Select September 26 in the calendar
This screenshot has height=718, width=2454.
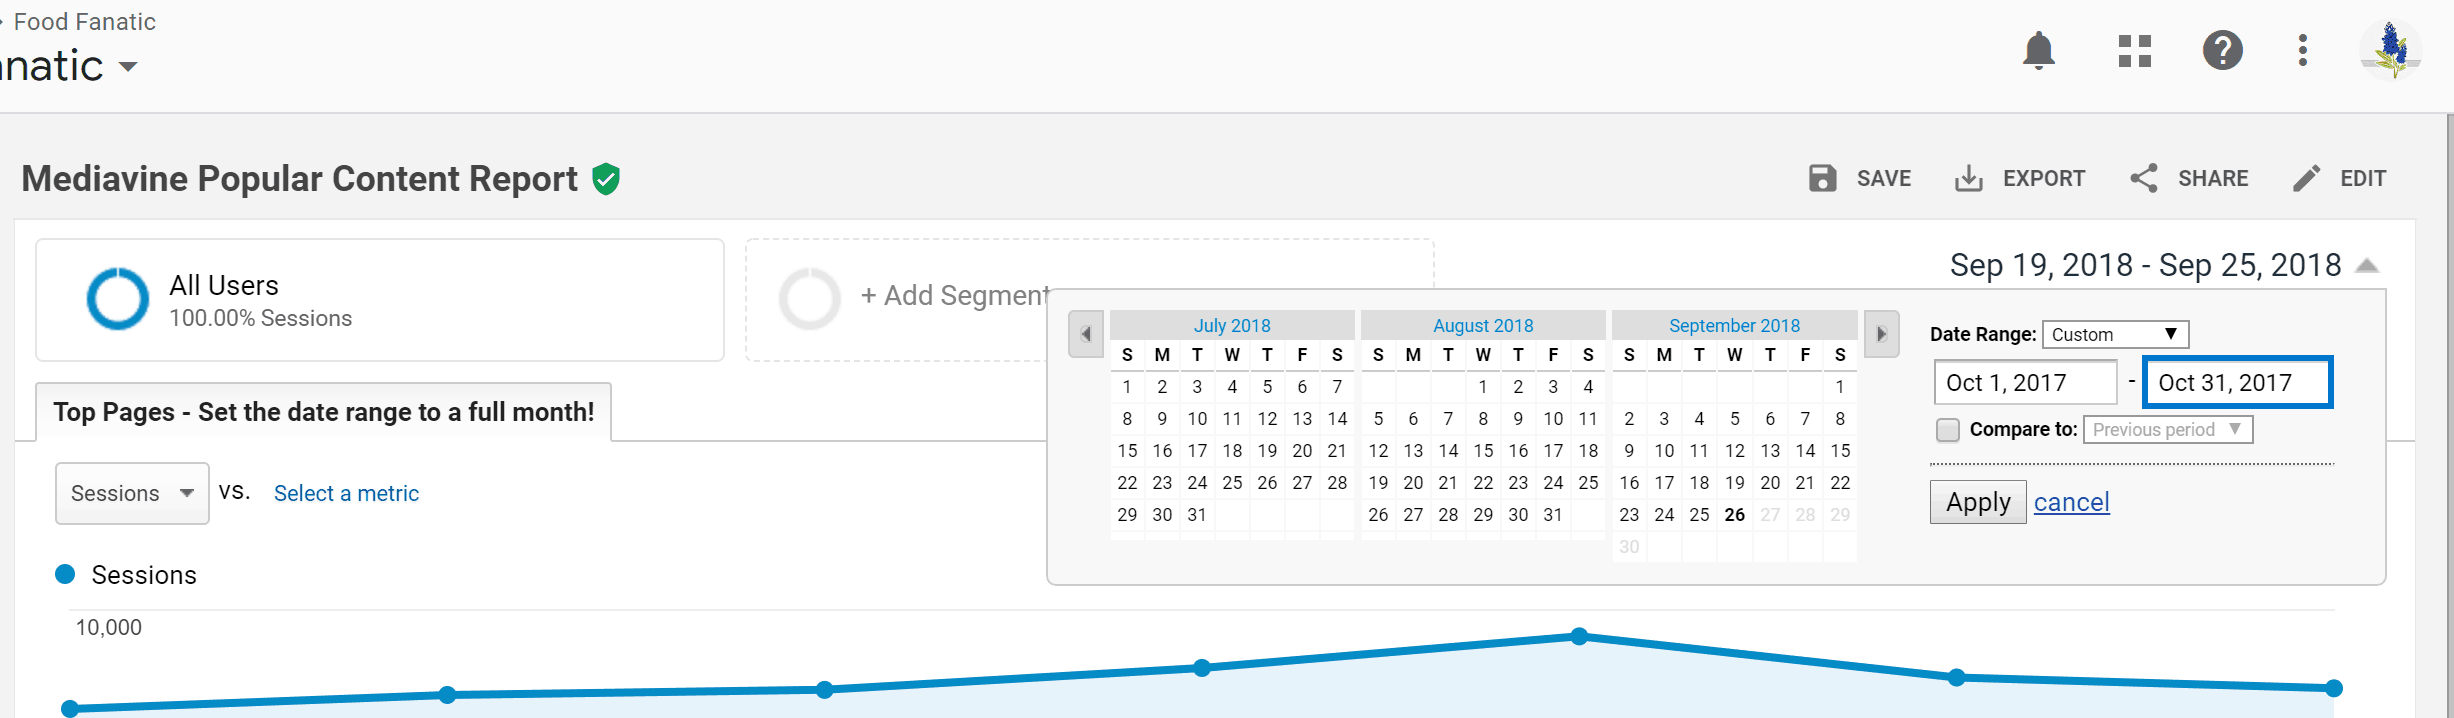pyautogui.click(x=1734, y=514)
